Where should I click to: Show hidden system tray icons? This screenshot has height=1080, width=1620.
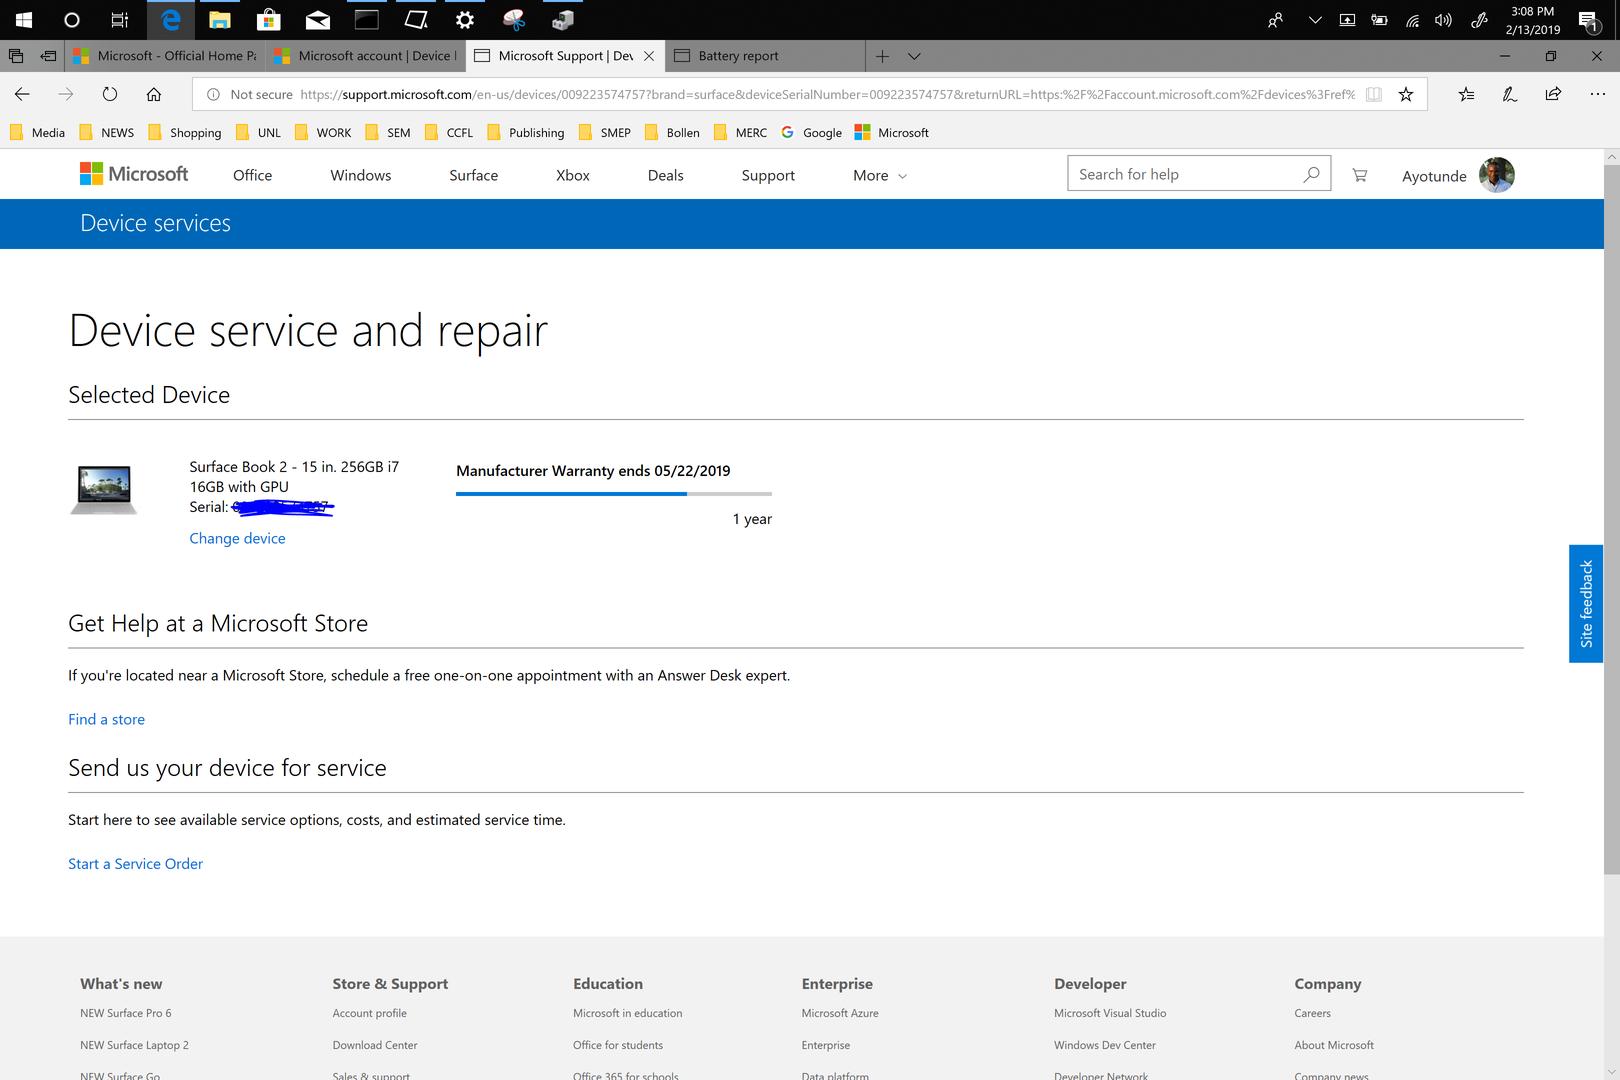1315,19
